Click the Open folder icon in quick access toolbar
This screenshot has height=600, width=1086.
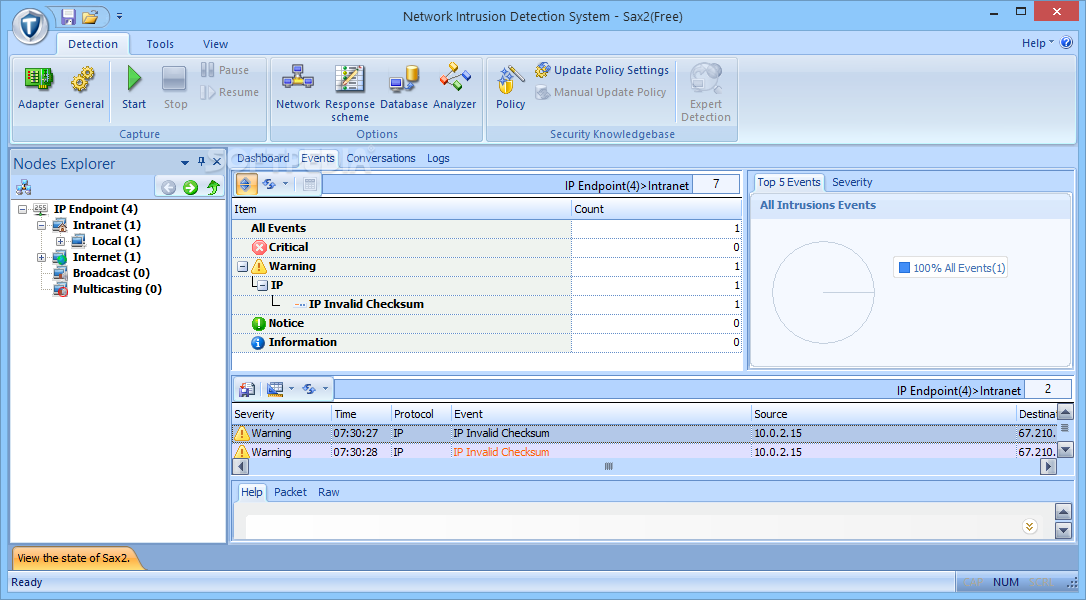click(90, 16)
